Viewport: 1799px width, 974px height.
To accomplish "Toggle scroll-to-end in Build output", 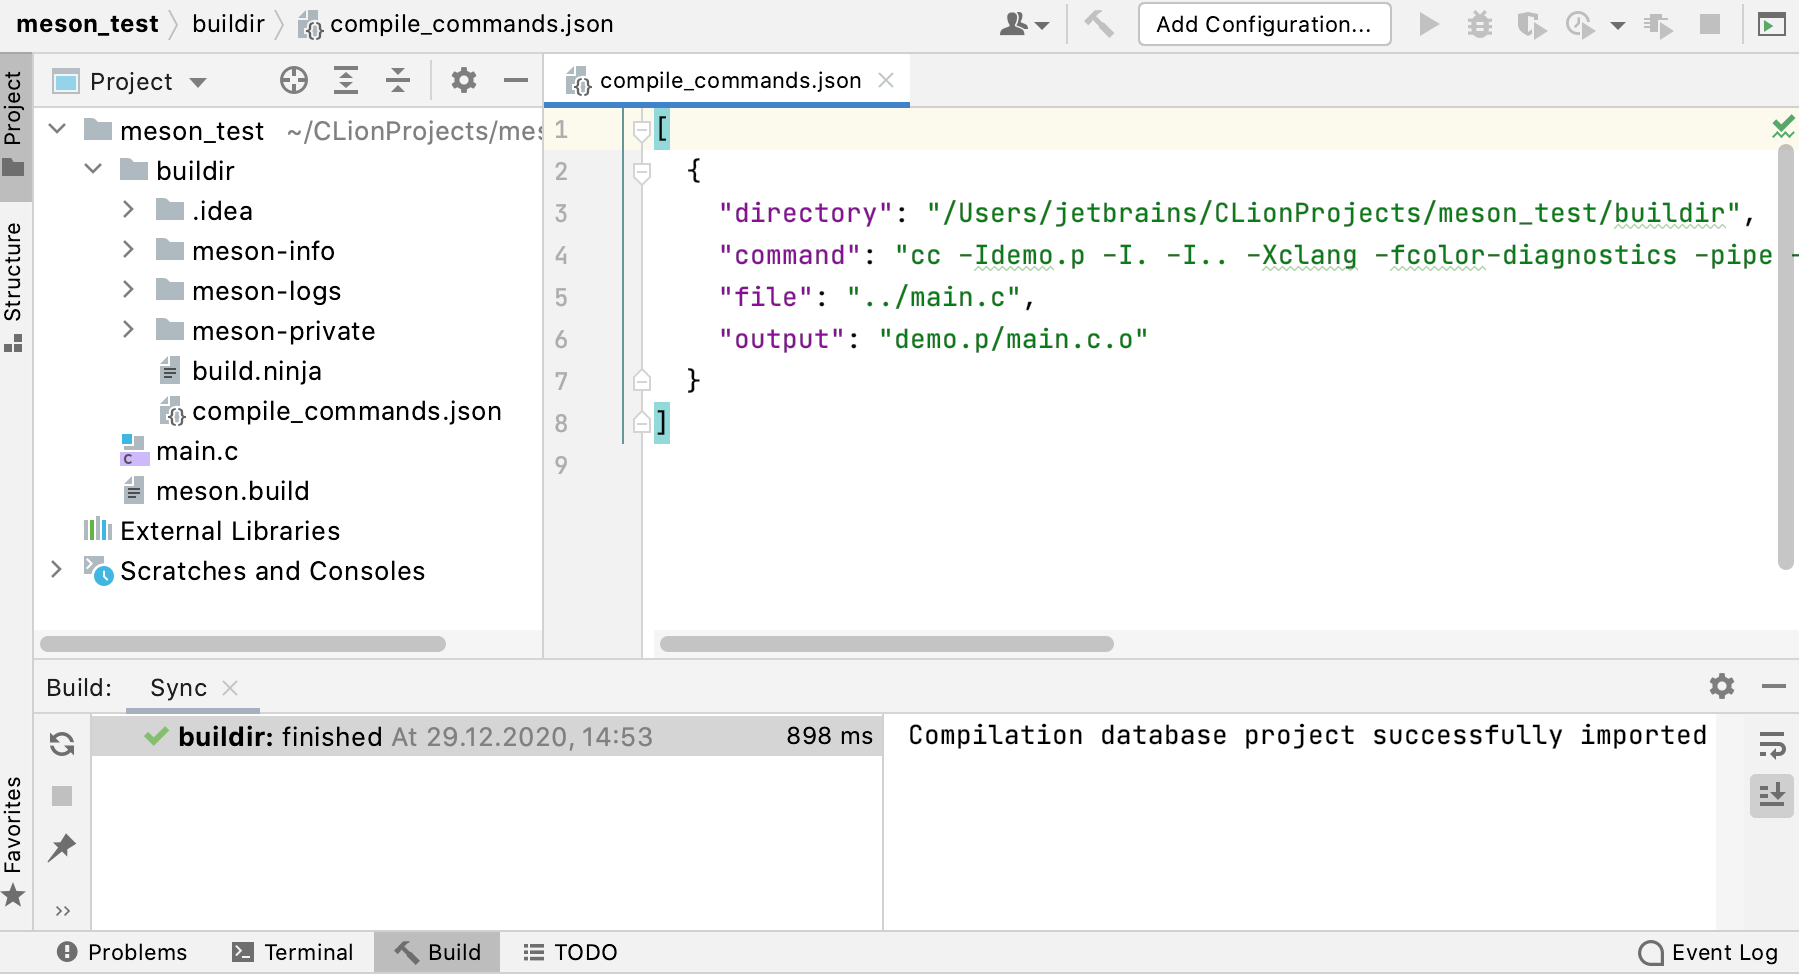I will pyautogui.click(x=1771, y=796).
